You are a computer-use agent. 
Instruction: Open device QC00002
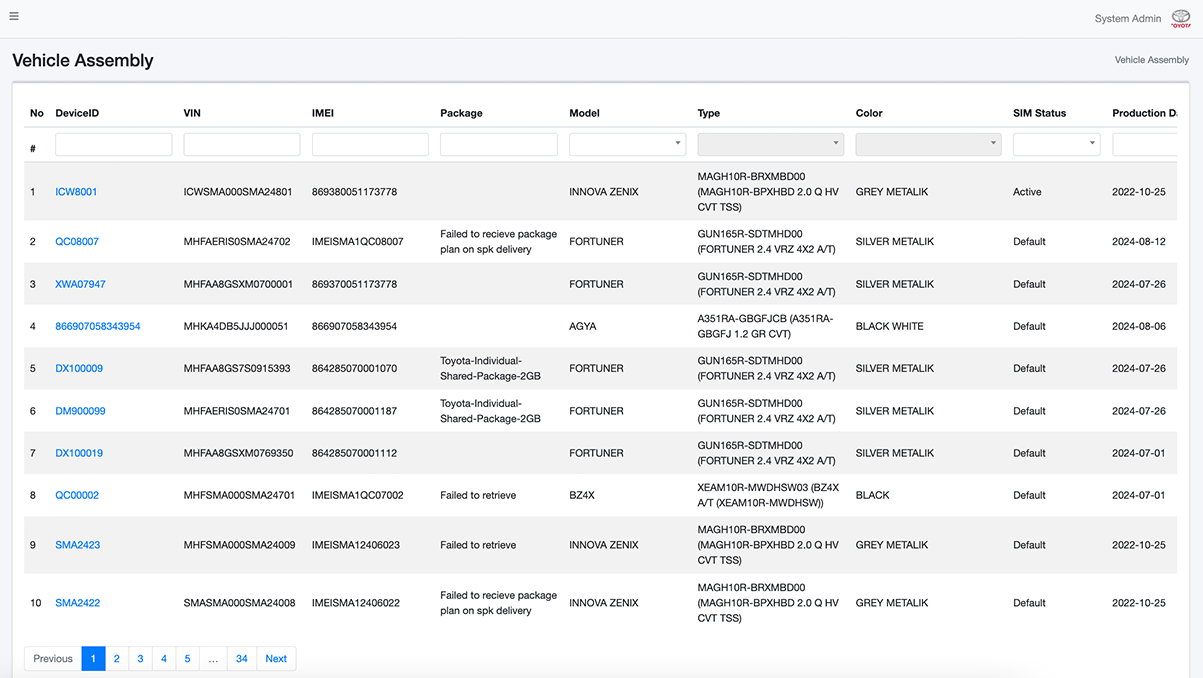click(77, 495)
